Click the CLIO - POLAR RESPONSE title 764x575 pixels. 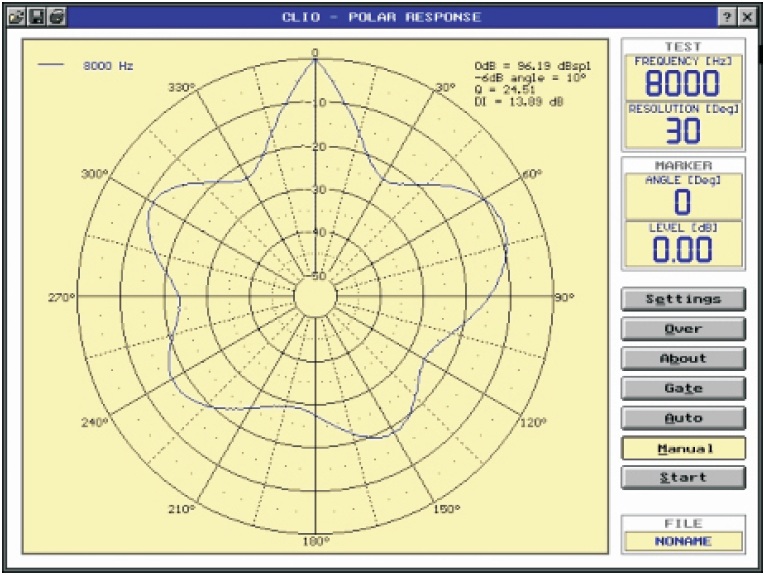(x=382, y=17)
